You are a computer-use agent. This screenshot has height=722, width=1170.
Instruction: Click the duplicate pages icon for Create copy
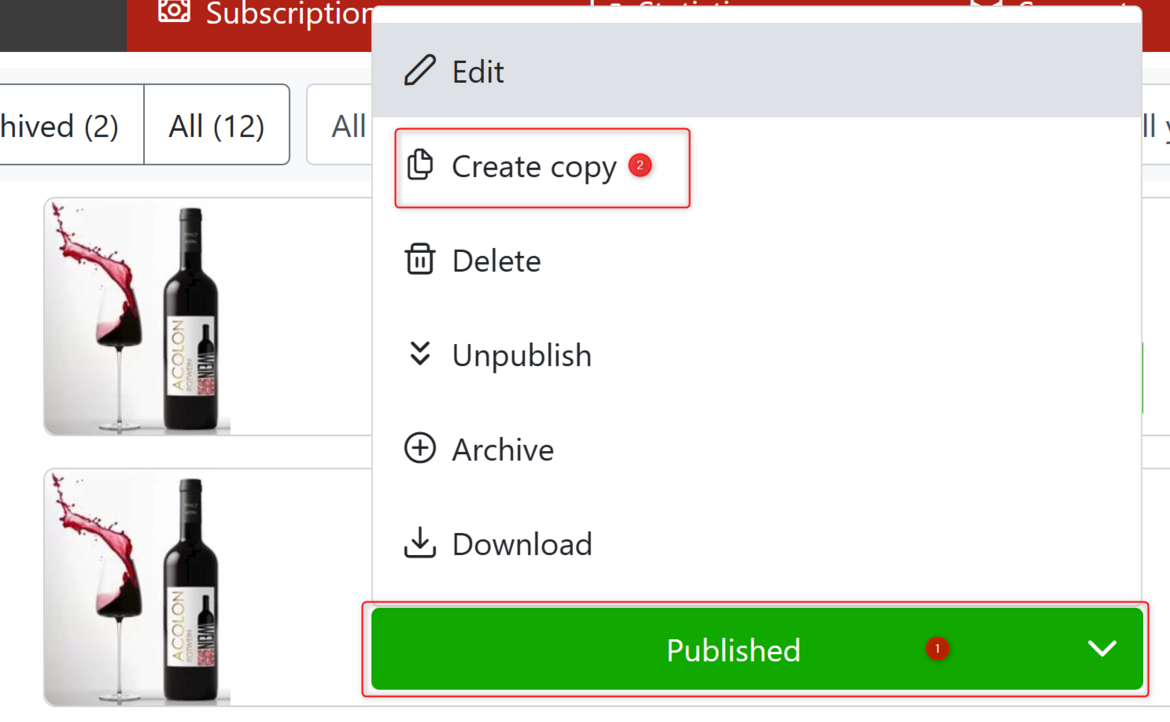point(420,165)
